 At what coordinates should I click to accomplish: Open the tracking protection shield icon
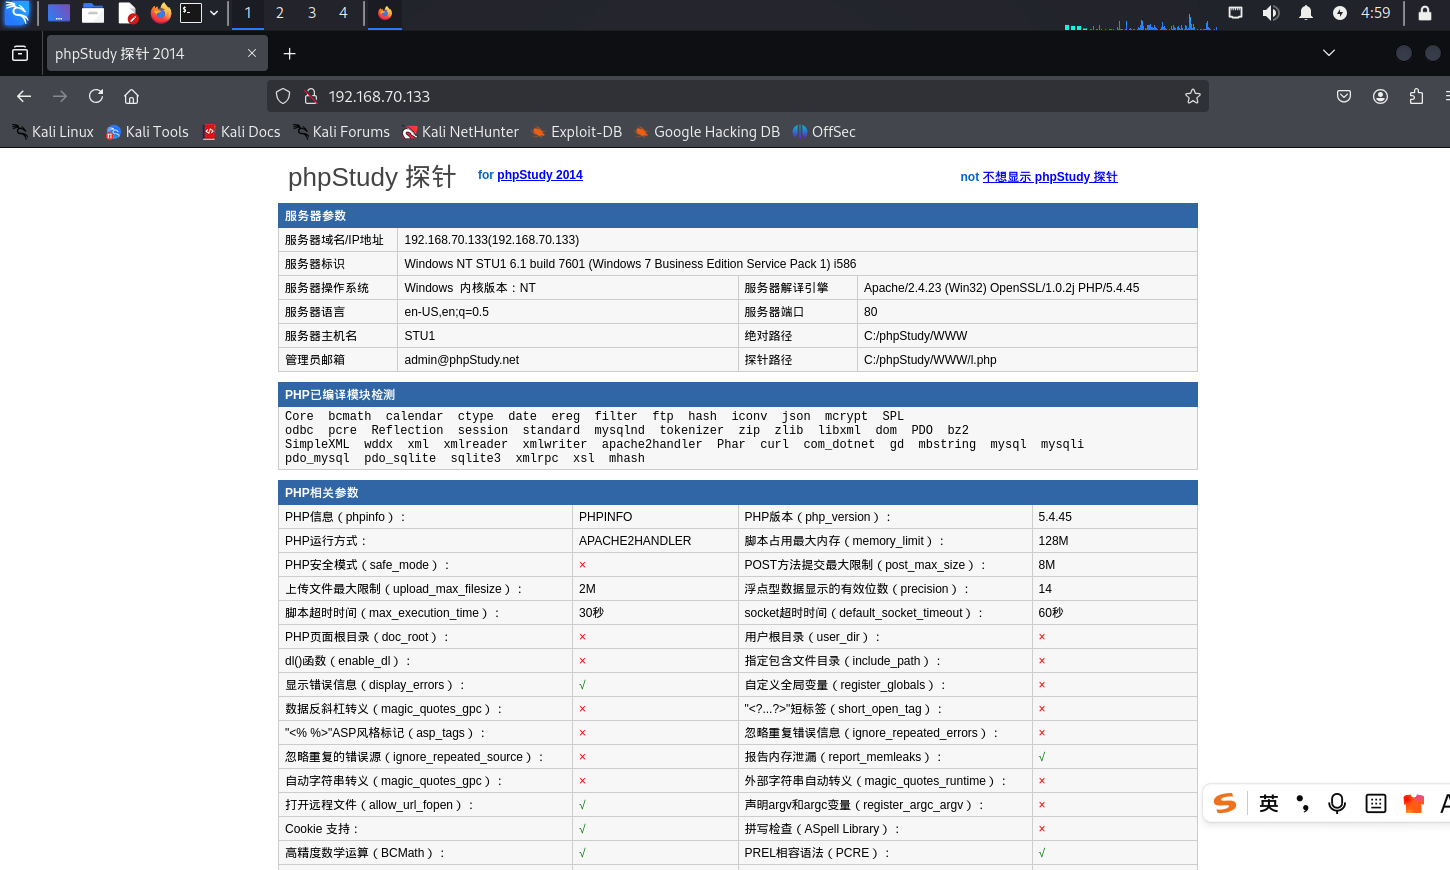(283, 96)
